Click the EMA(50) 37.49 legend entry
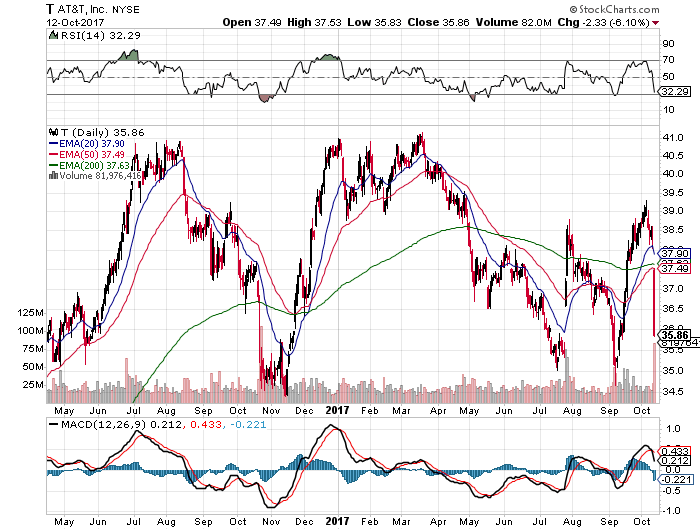 (x=87, y=154)
